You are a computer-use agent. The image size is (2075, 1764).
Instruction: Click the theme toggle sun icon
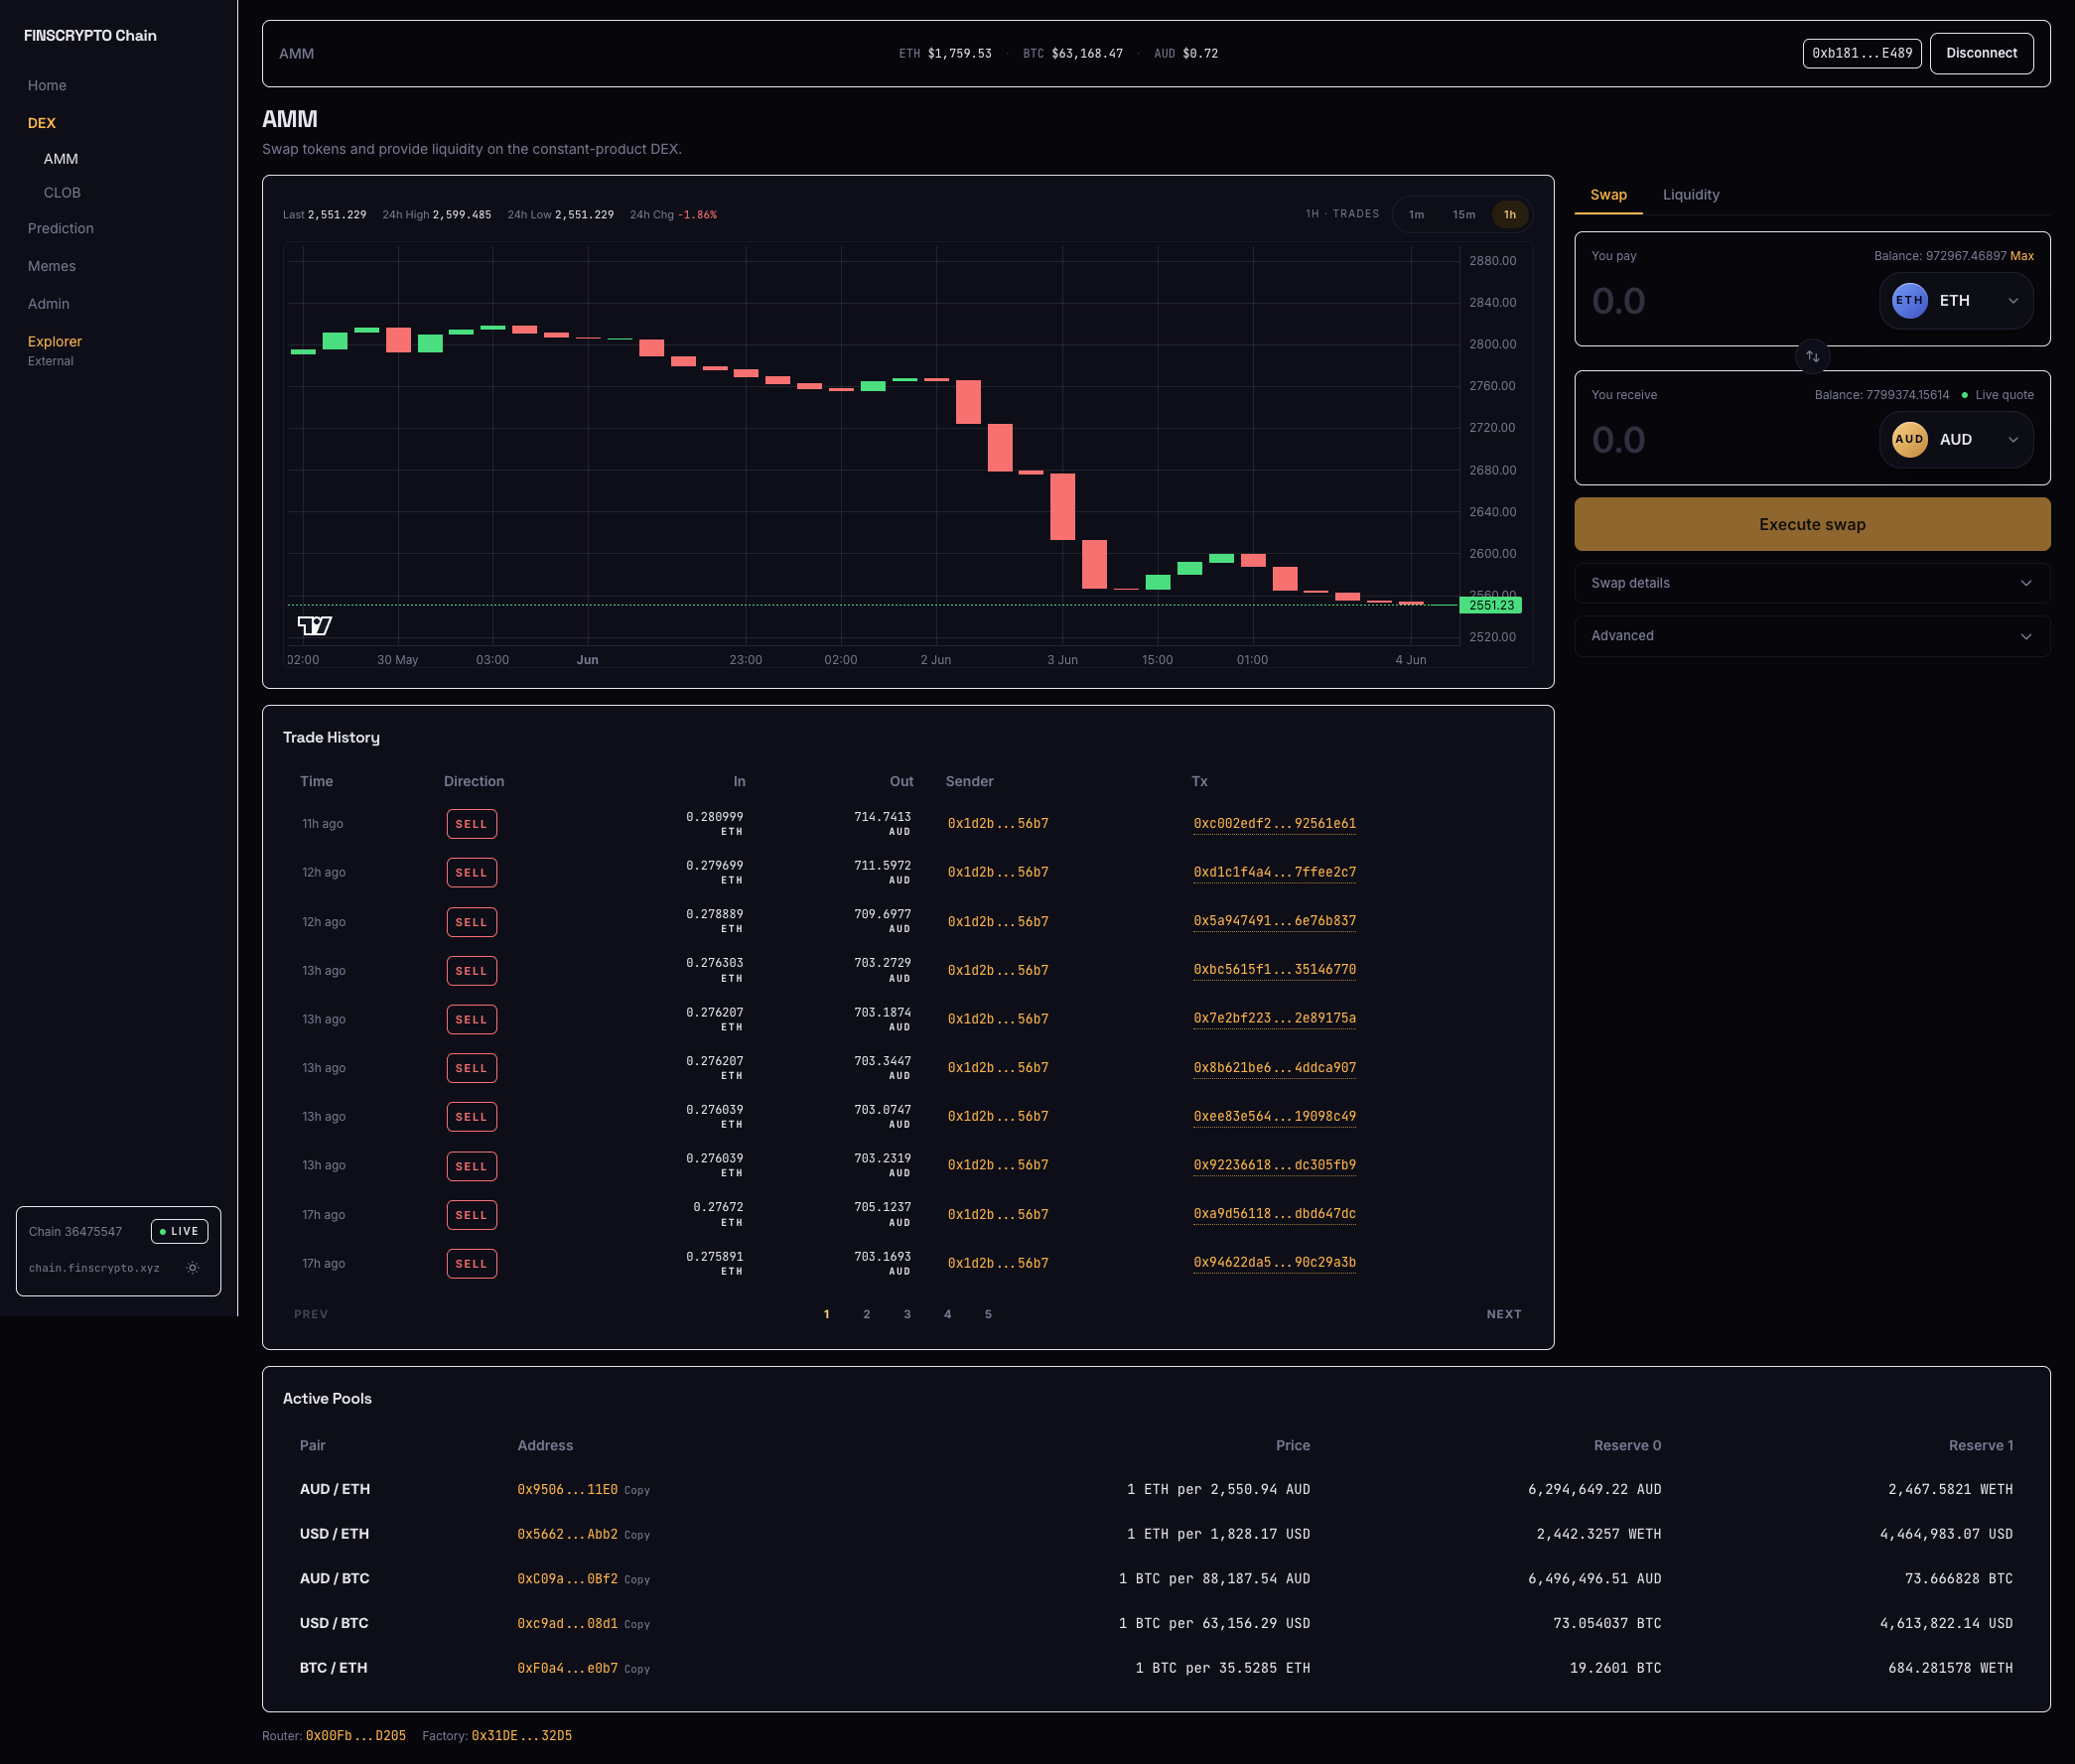click(x=193, y=1268)
